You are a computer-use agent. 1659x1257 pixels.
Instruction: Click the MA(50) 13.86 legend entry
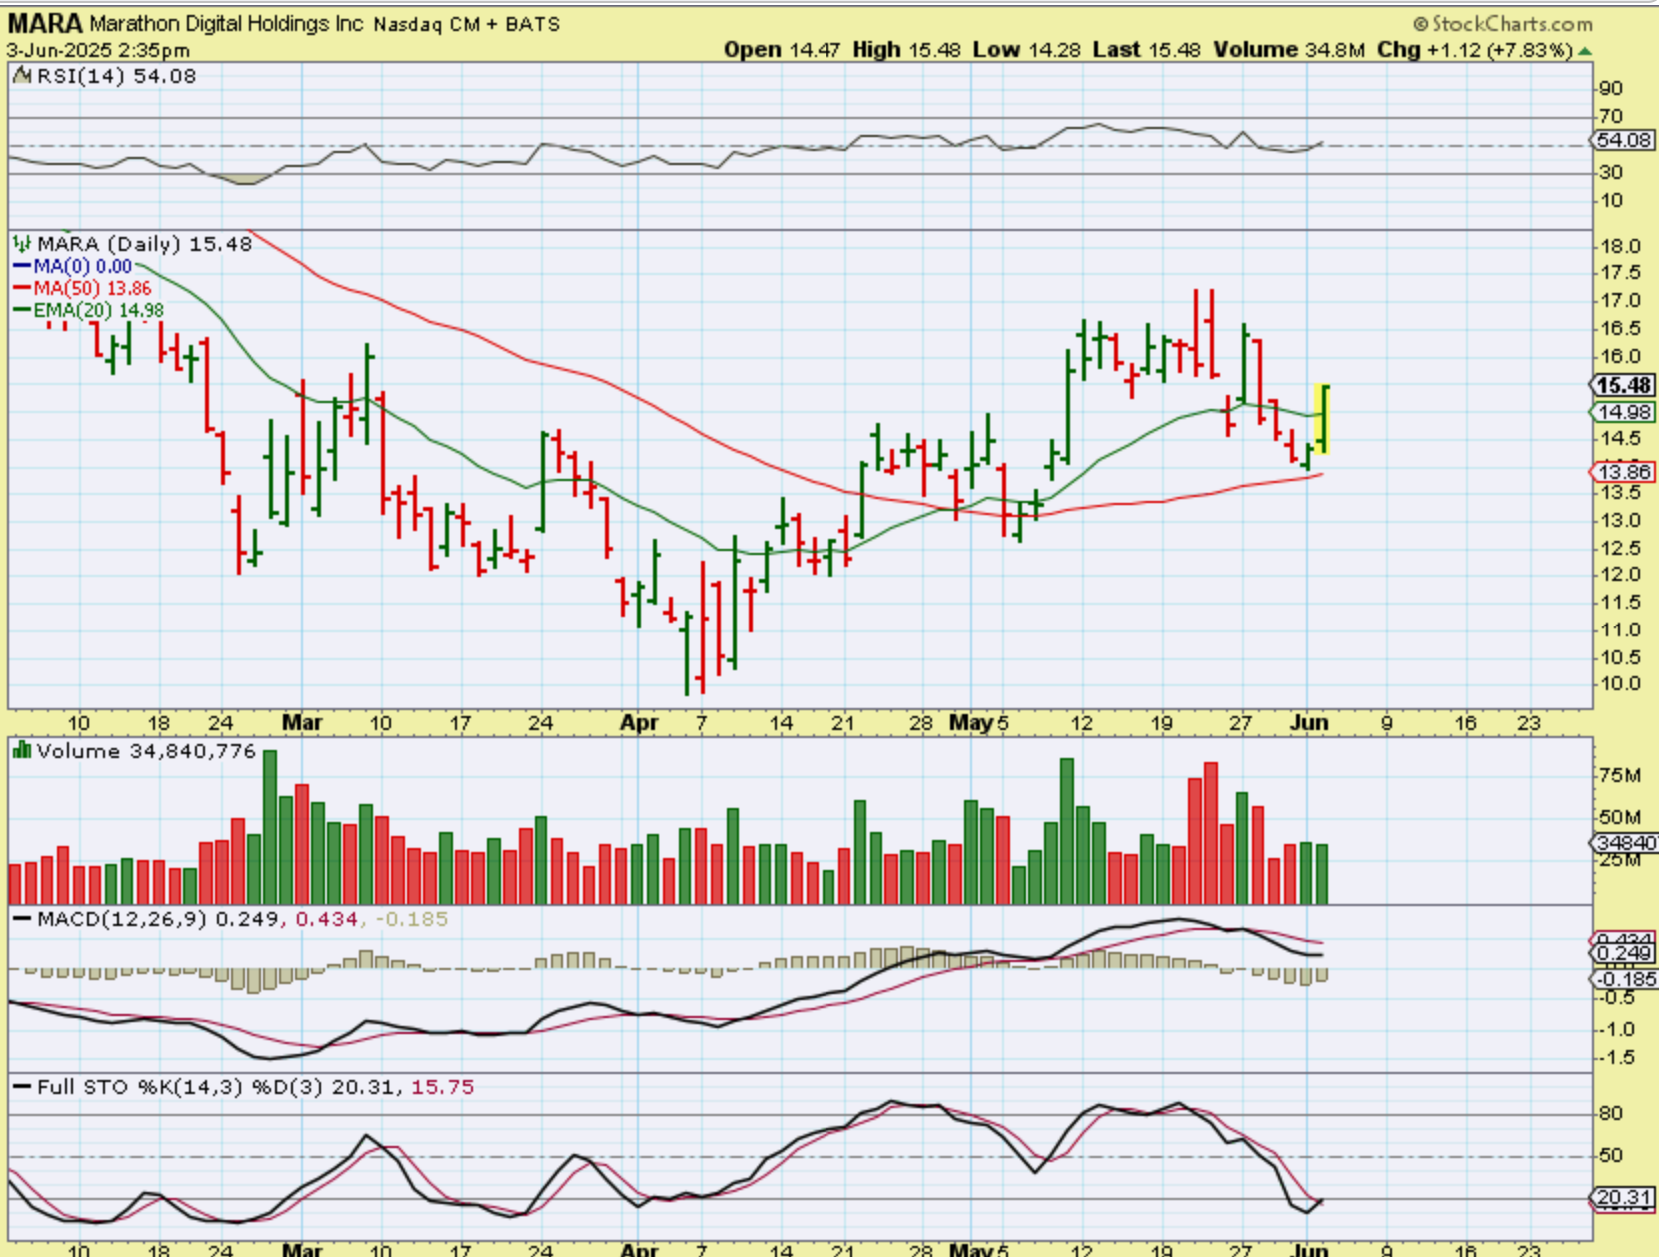click(92, 288)
